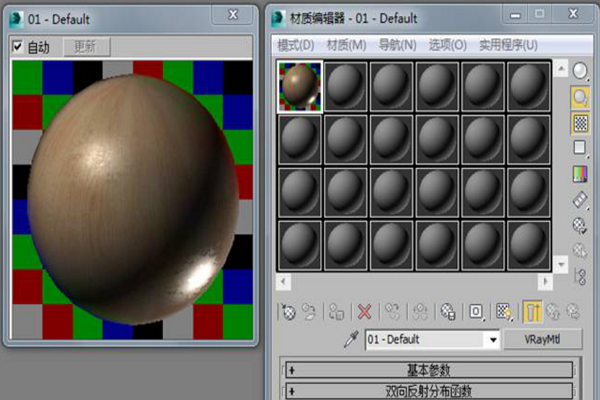Viewport: 600px width, 400px height.
Task: Click the sample slots scroll left arrow
Action: pyautogui.click(x=283, y=282)
